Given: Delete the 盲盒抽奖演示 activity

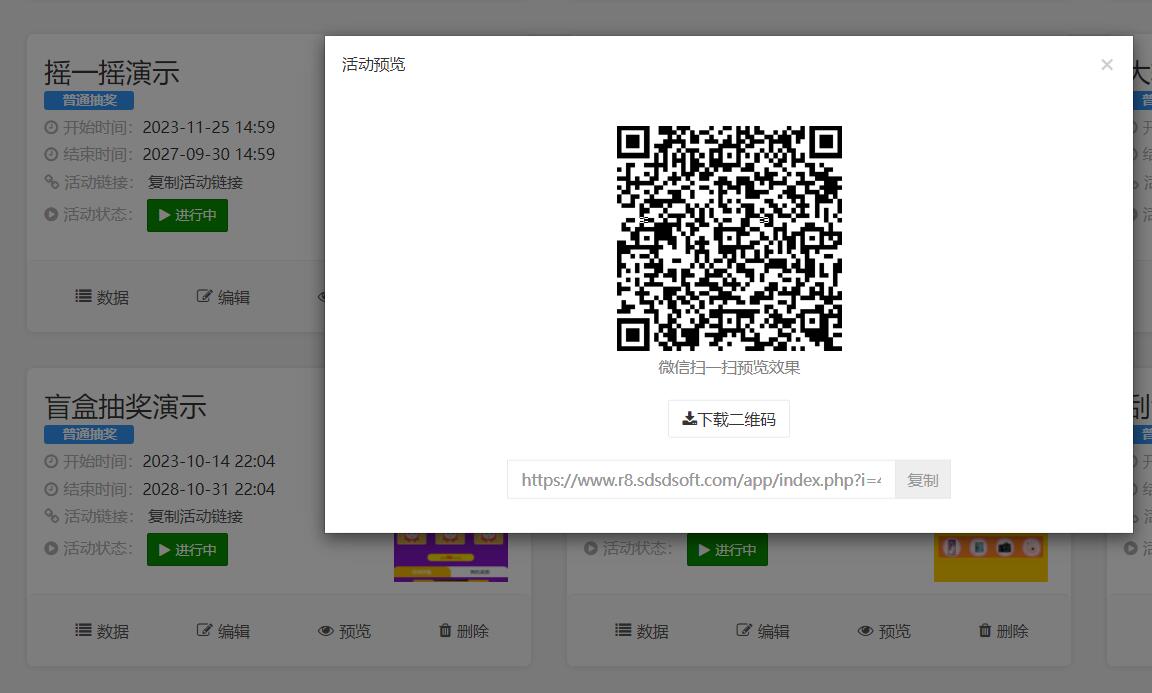Looking at the screenshot, I should click(x=464, y=631).
